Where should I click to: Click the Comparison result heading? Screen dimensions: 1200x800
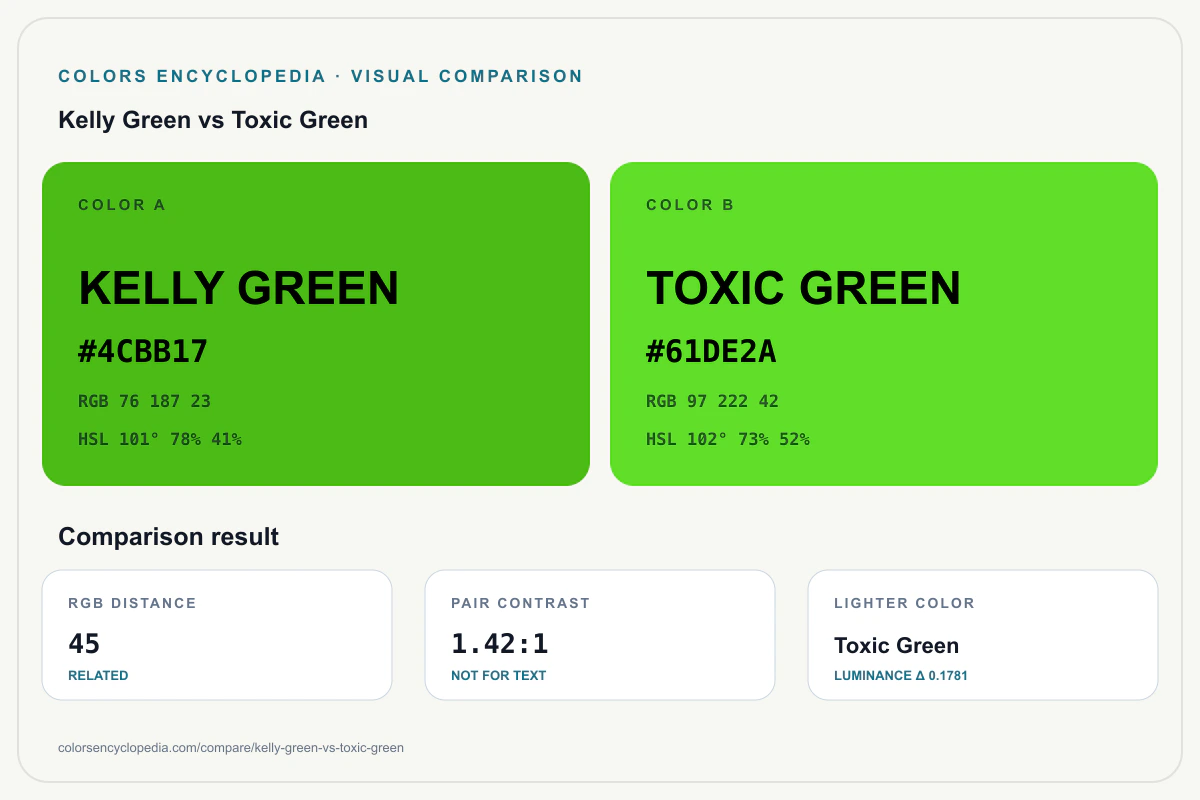pos(169,537)
